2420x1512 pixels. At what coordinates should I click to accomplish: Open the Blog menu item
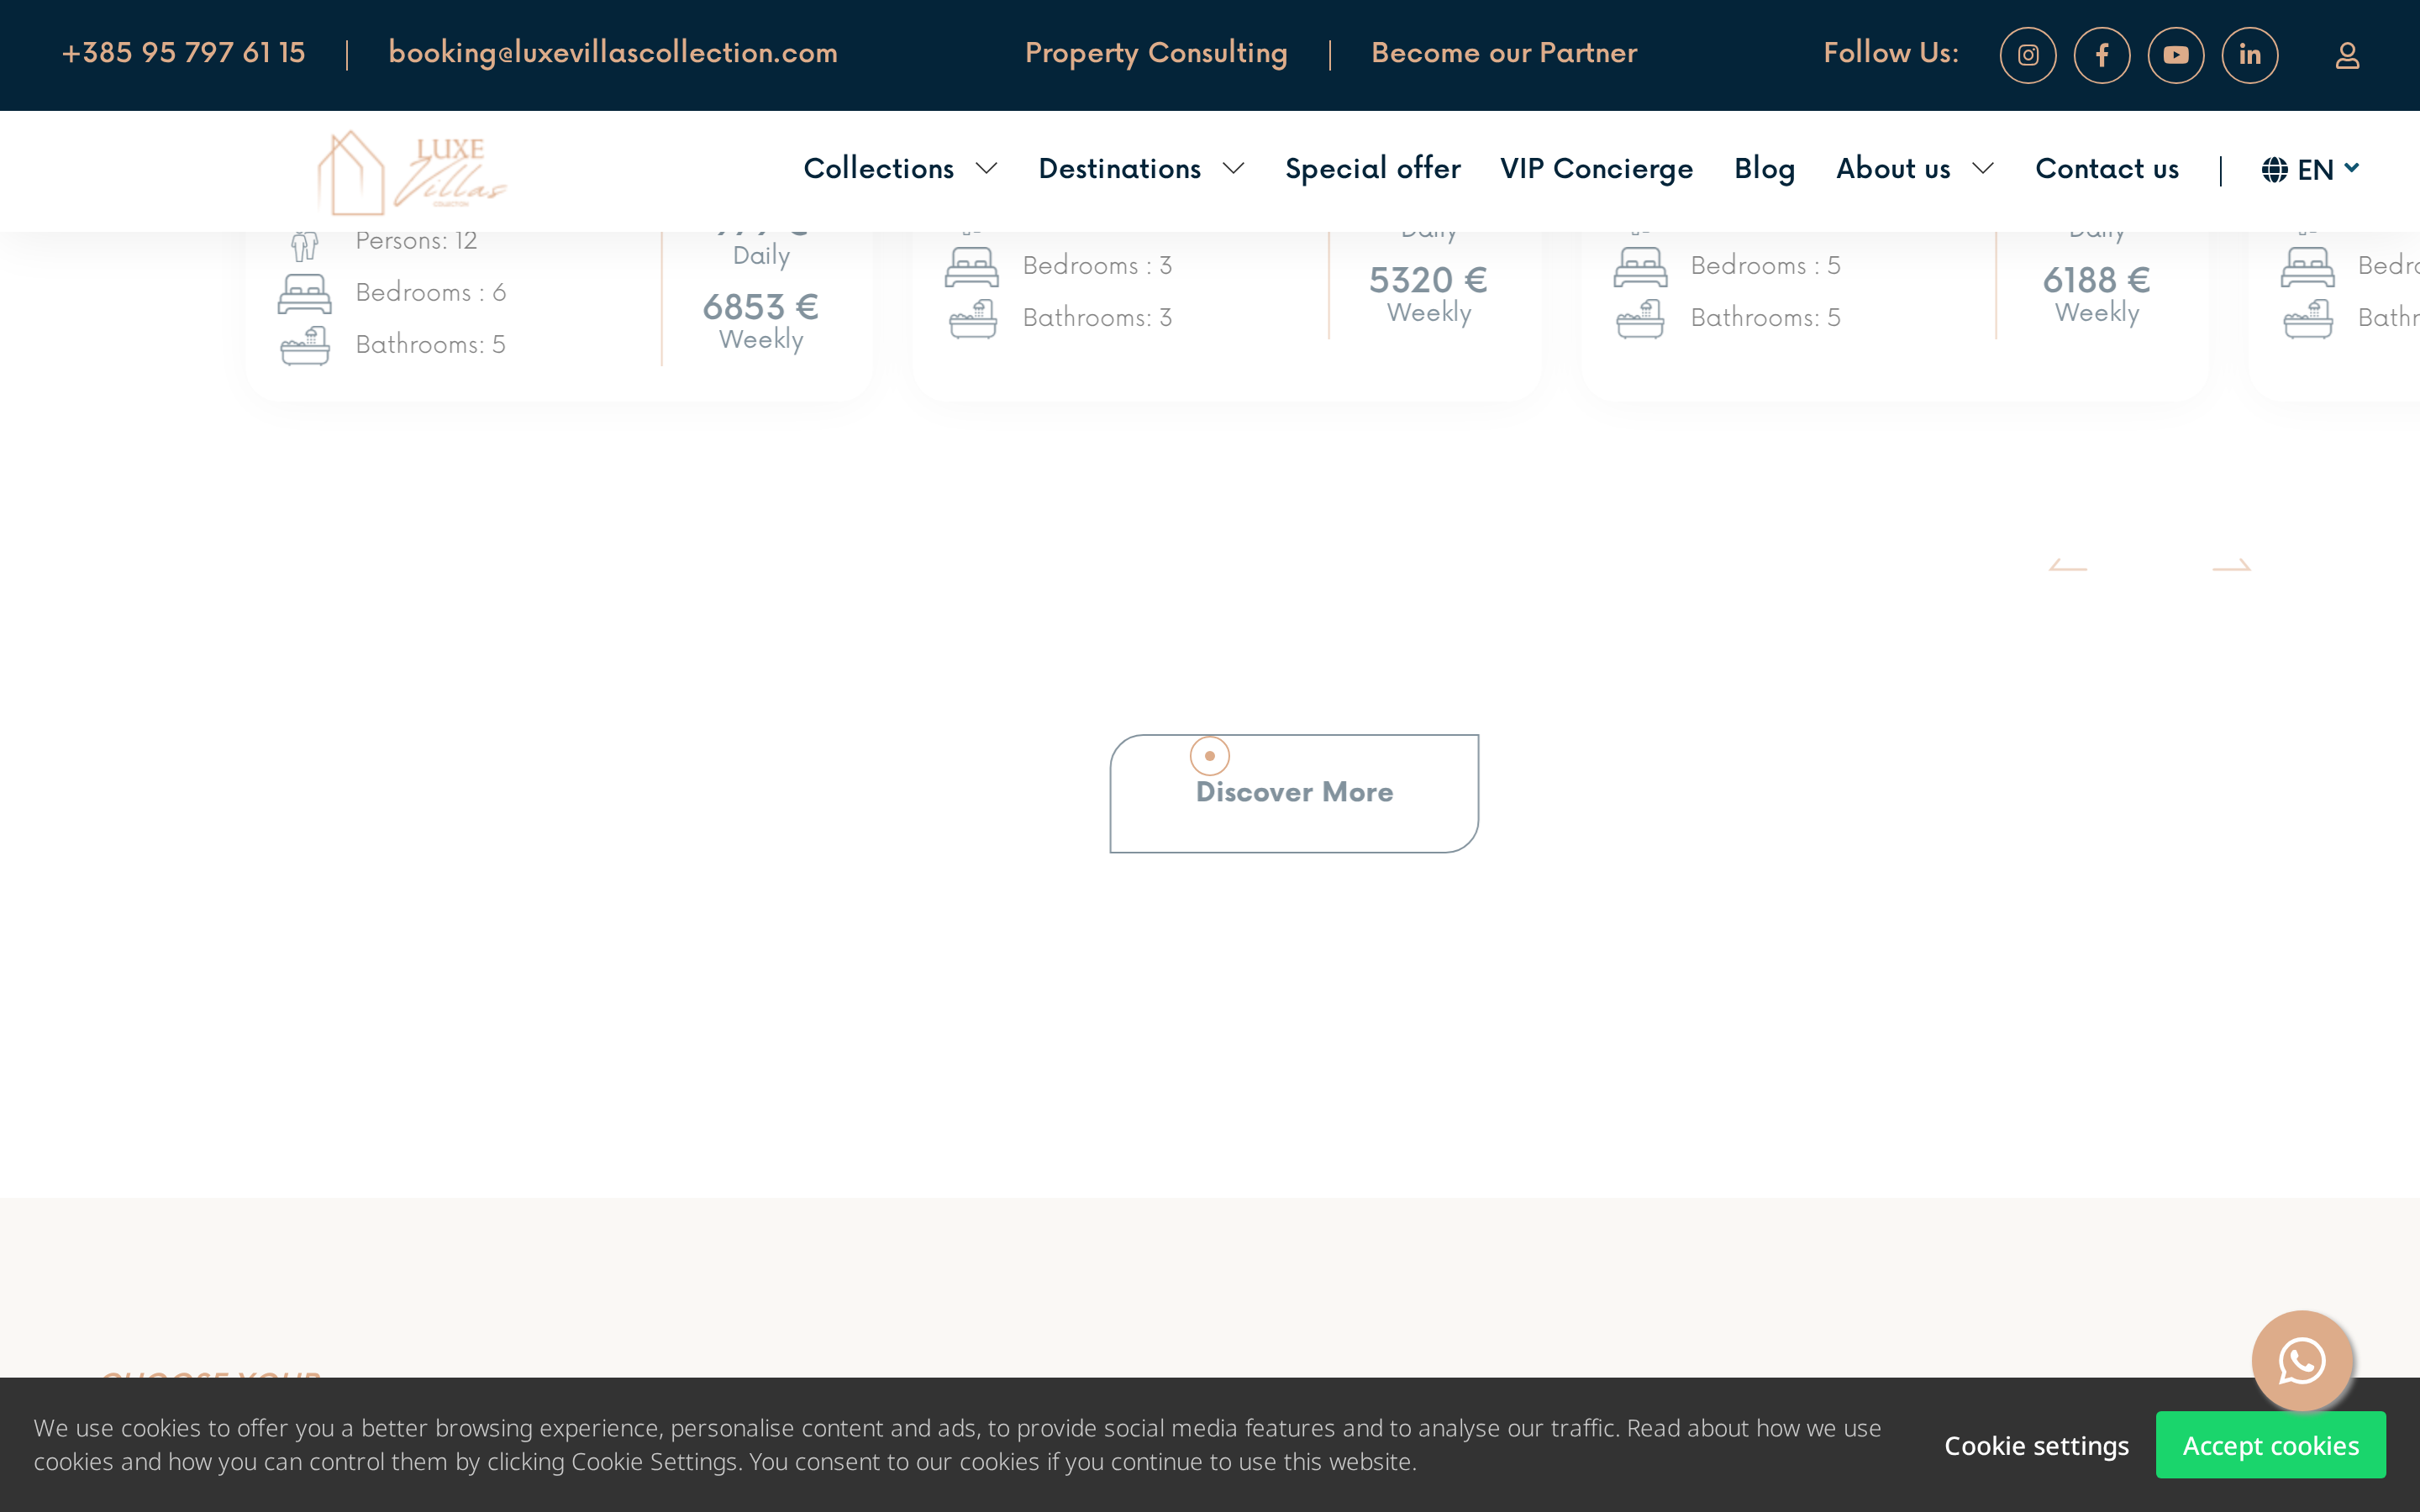[1764, 169]
